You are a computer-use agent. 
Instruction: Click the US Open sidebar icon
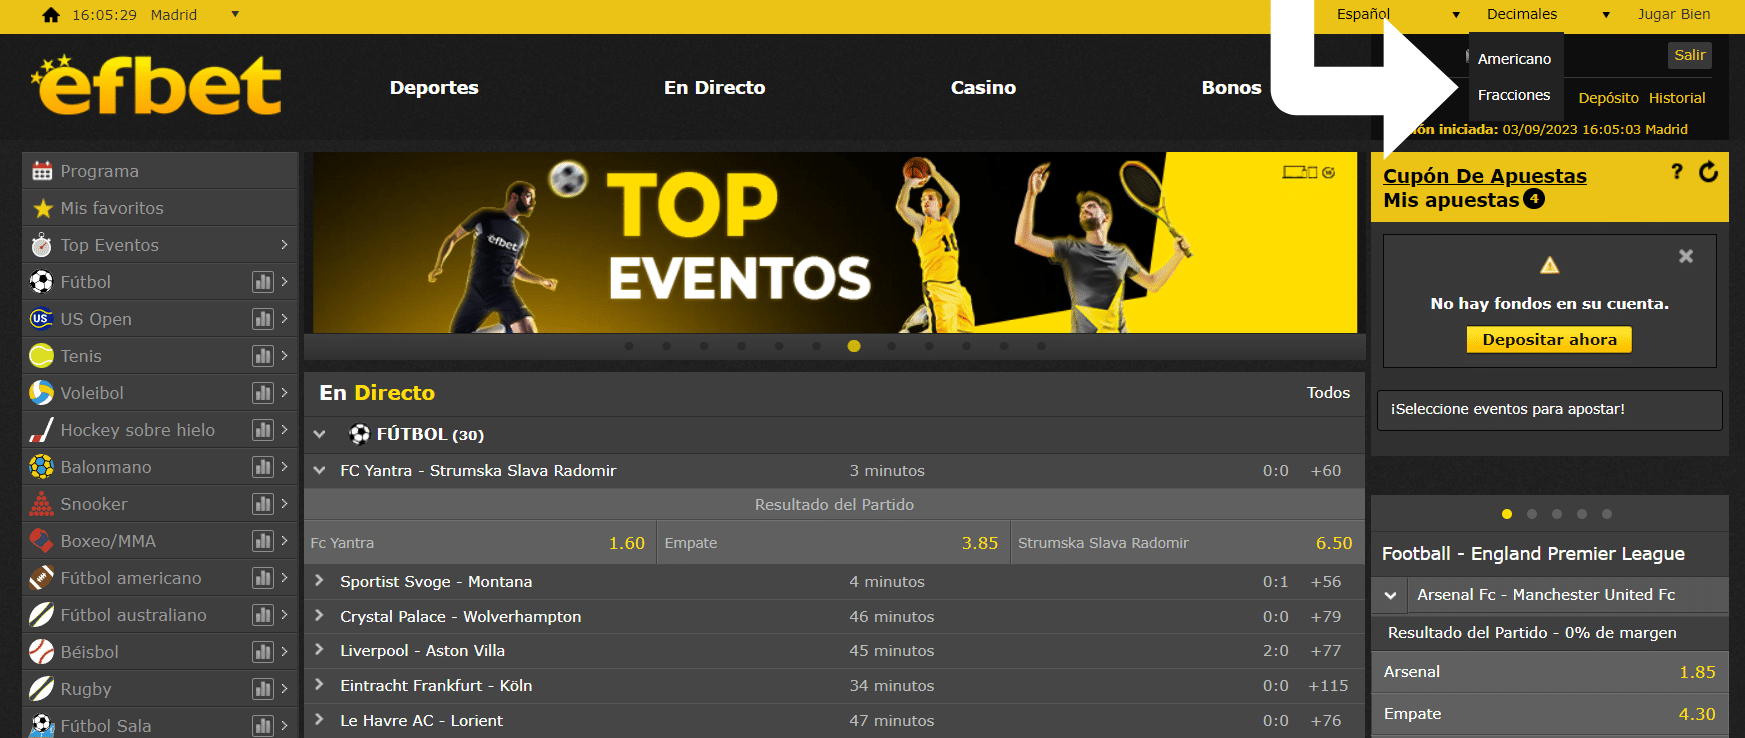[42, 319]
